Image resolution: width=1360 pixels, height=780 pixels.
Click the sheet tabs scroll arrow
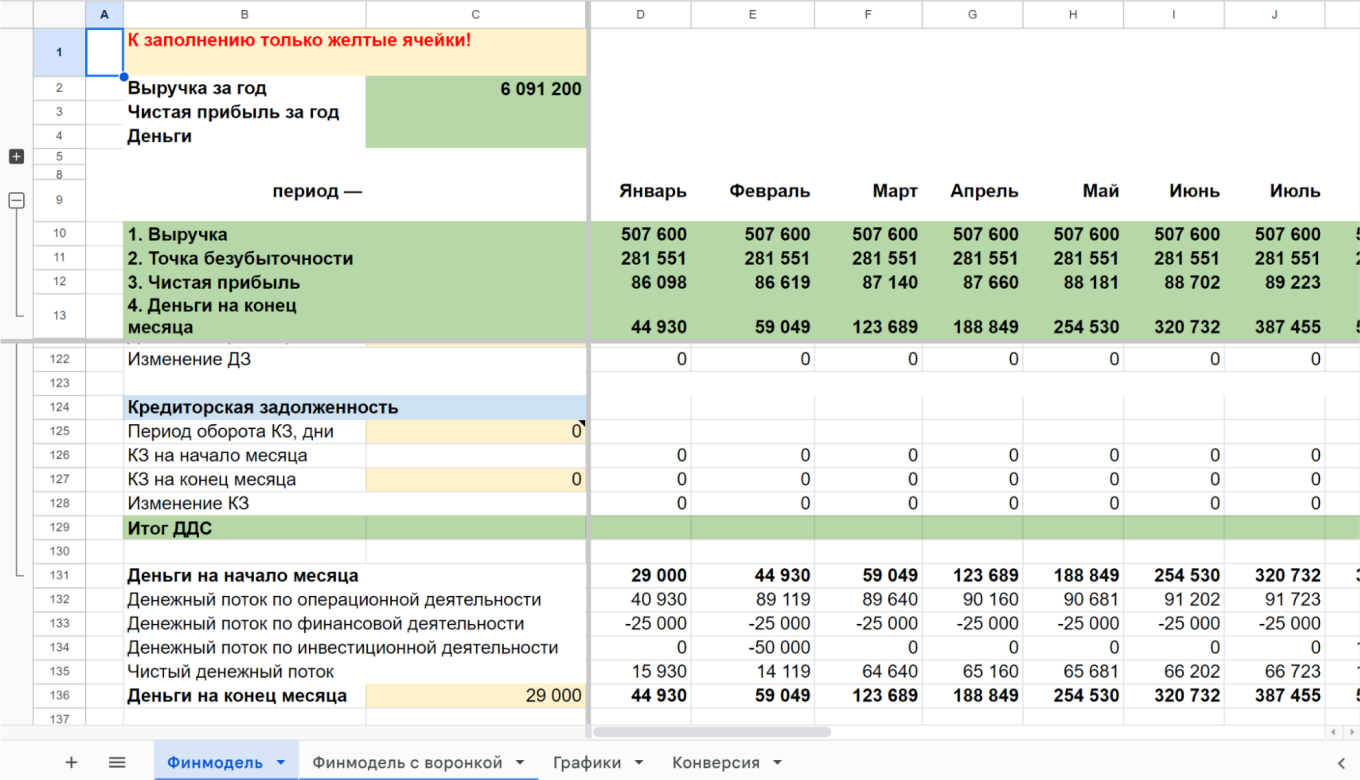click(x=1340, y=762)
